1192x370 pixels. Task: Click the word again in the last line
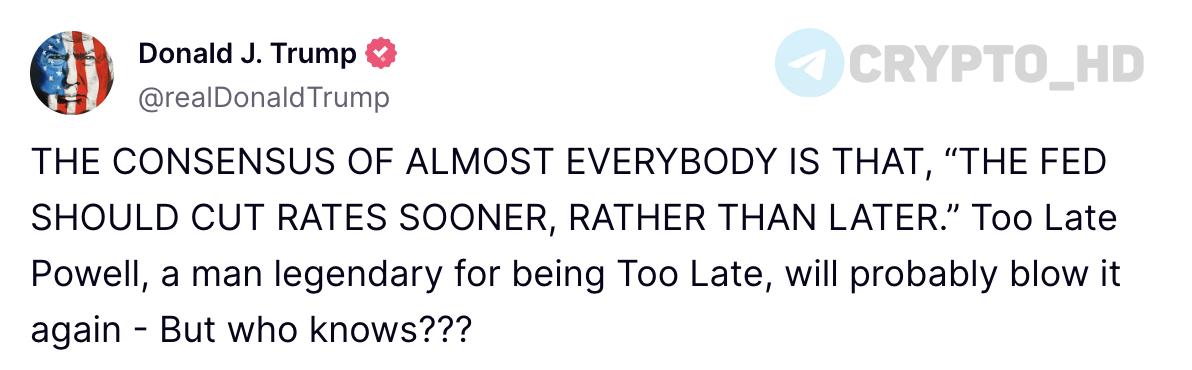(x=77, y=332)
